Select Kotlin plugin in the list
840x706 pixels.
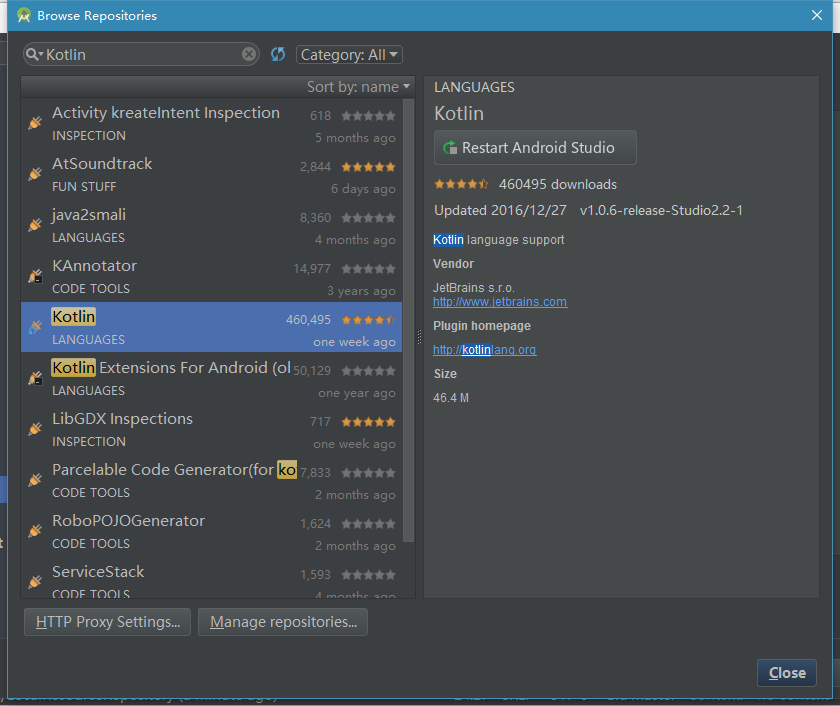tap(211, 327)
